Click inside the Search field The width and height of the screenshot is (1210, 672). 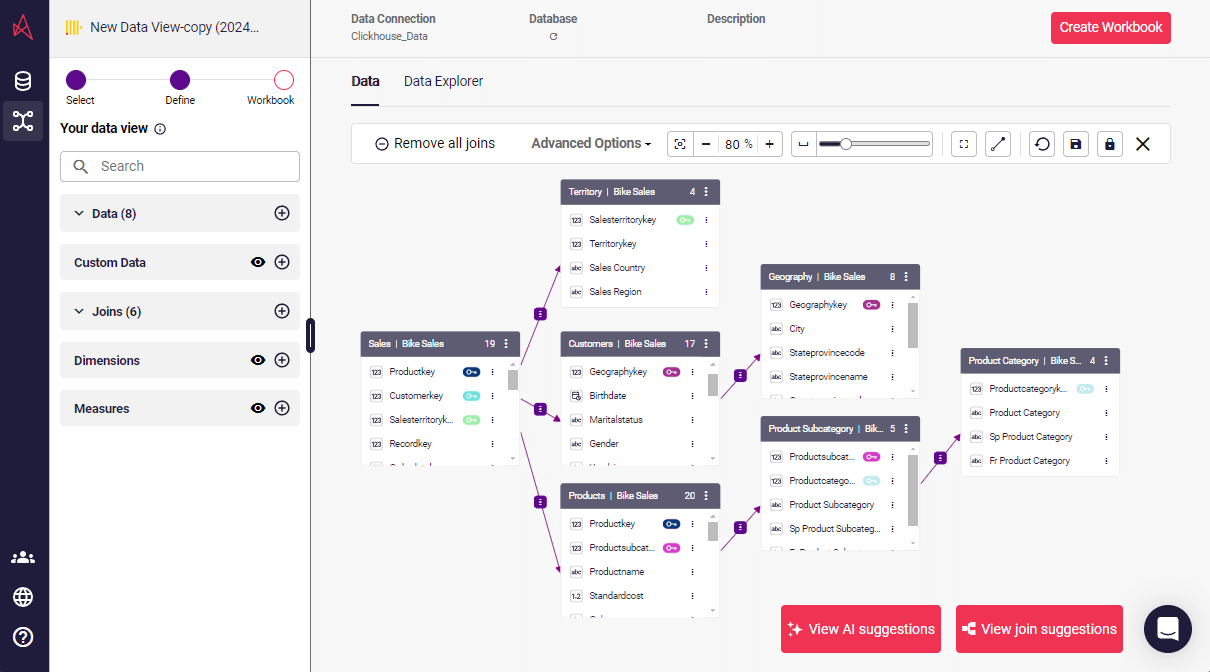coord(180,166)
